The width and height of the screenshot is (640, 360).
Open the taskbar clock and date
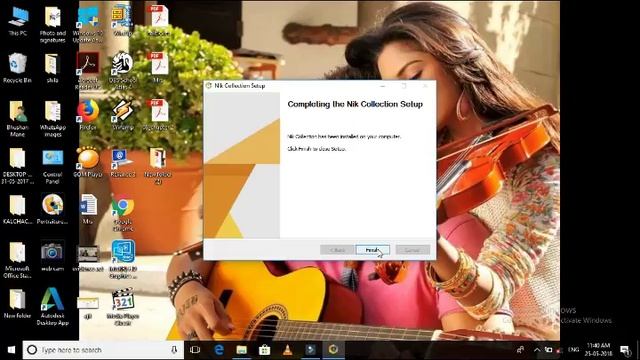(x=598, y=350)
